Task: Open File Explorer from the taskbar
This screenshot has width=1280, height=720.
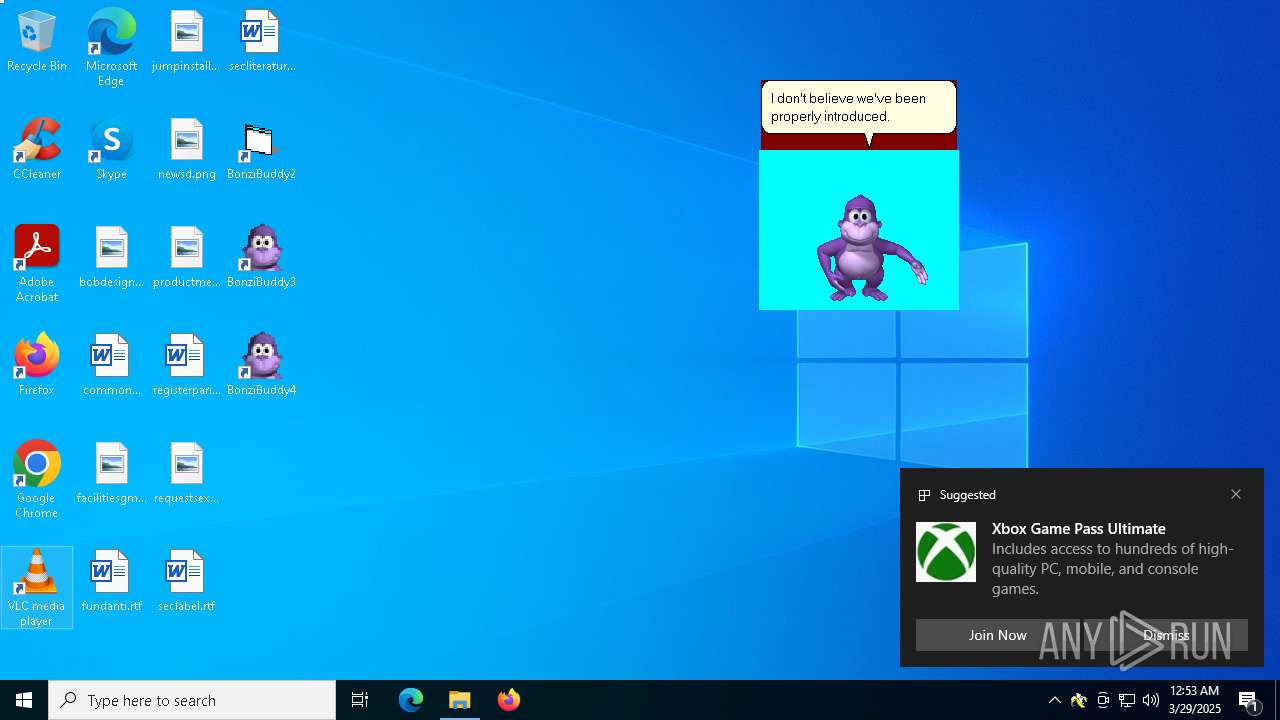Action: point(460,700)
